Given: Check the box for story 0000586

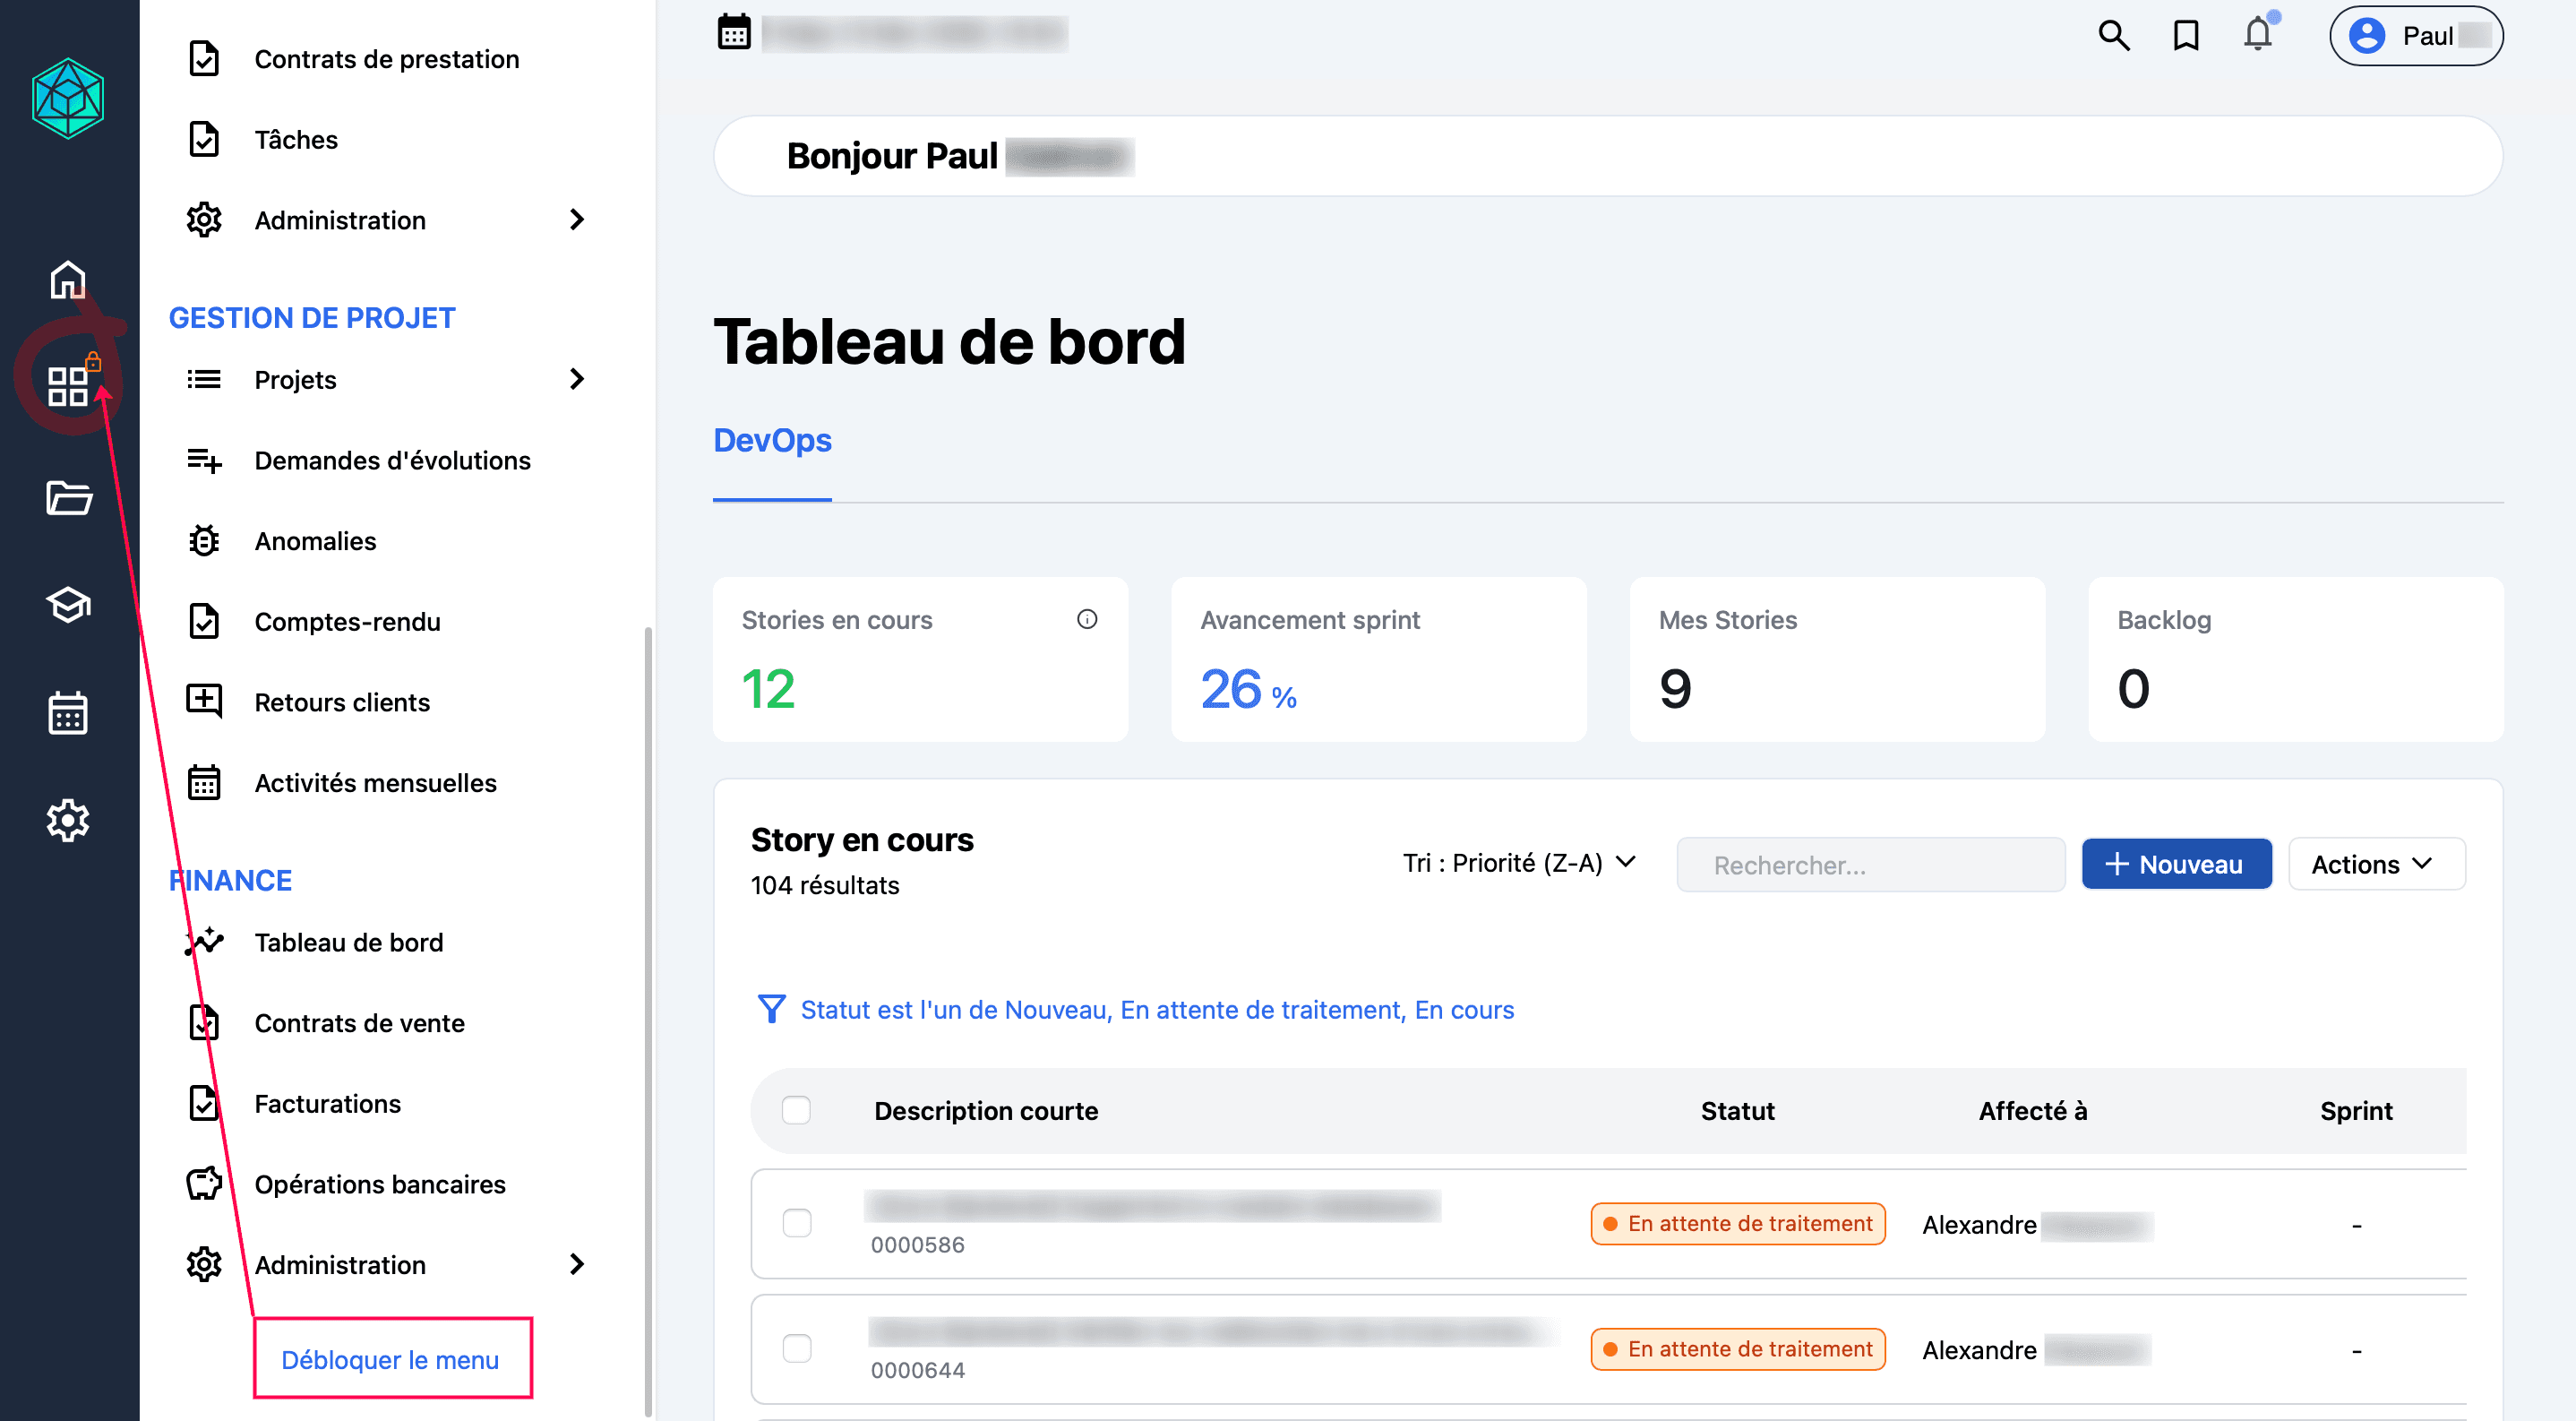Looking at the screenshot, I should point(797,1223).
